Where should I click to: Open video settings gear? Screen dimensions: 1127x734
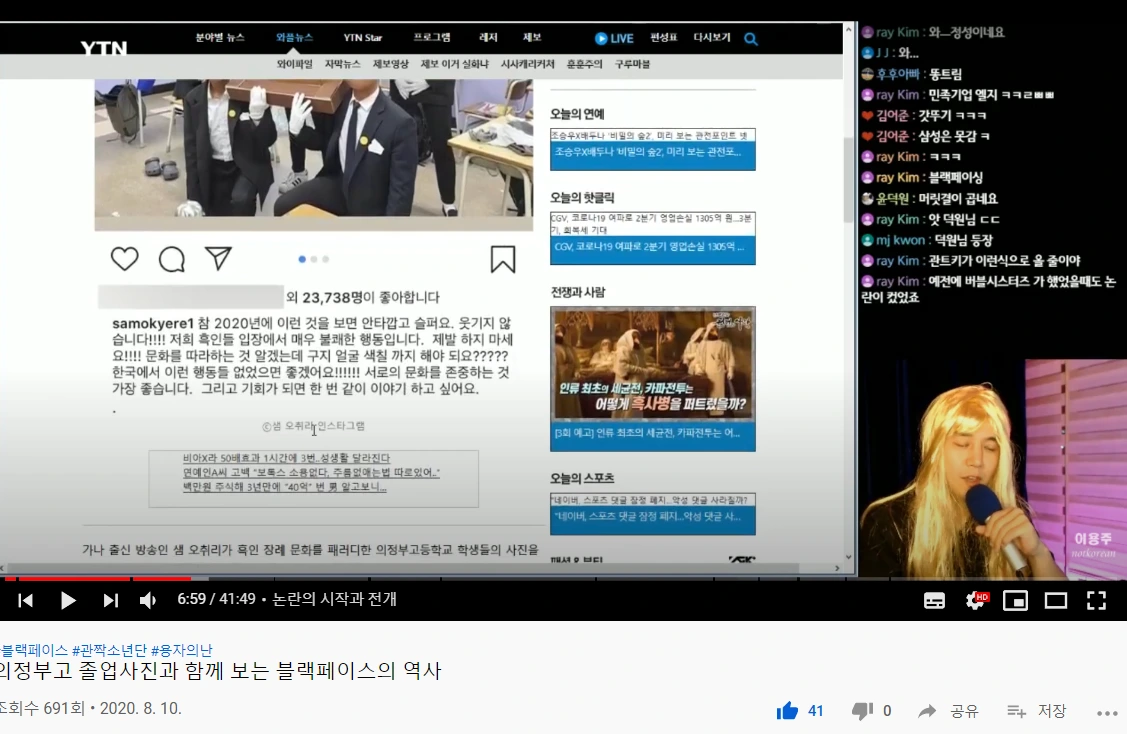coord(975,601)
